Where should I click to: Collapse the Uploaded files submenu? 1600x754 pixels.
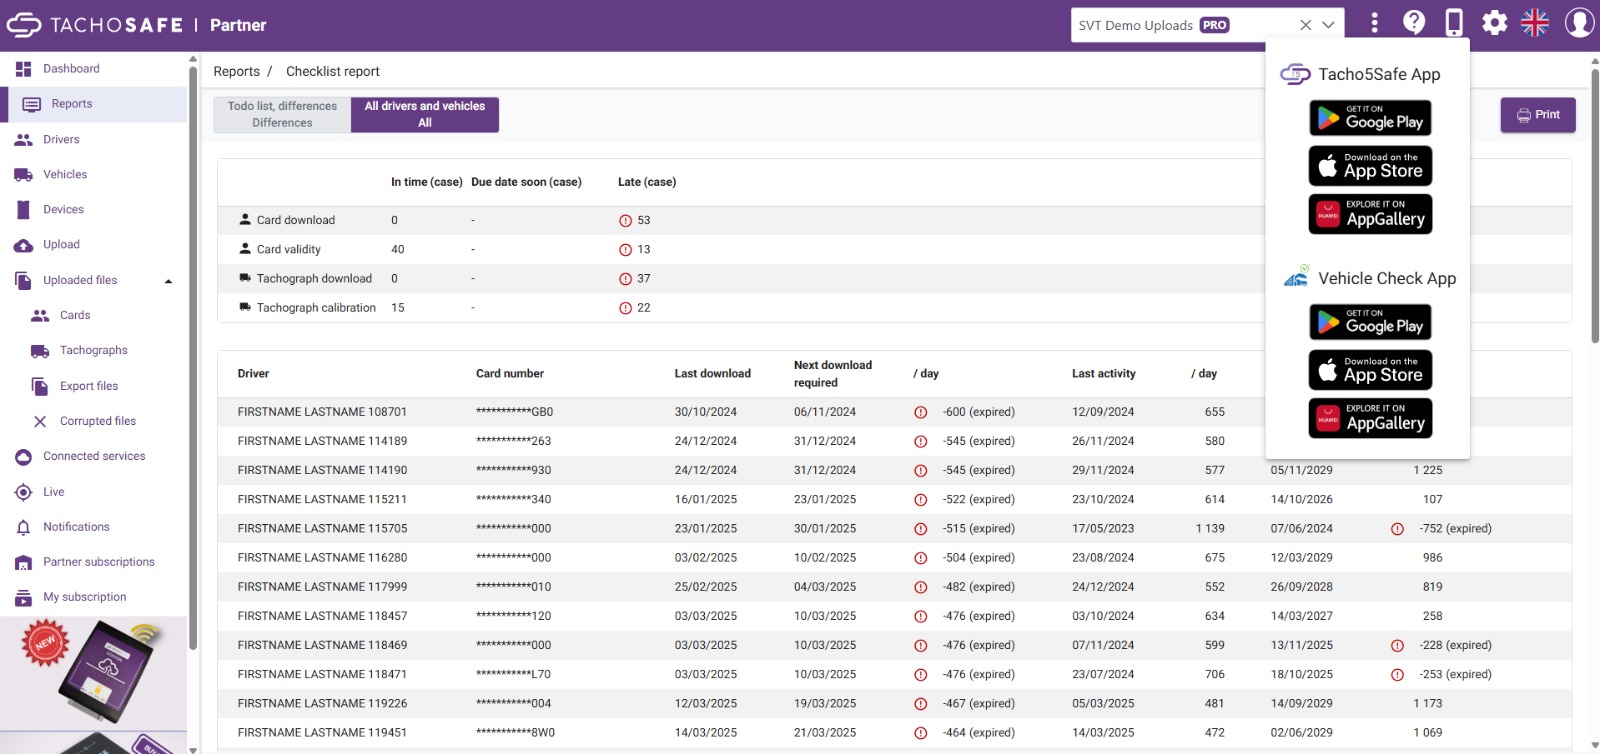pyautogui.click(x=168, y=281)
